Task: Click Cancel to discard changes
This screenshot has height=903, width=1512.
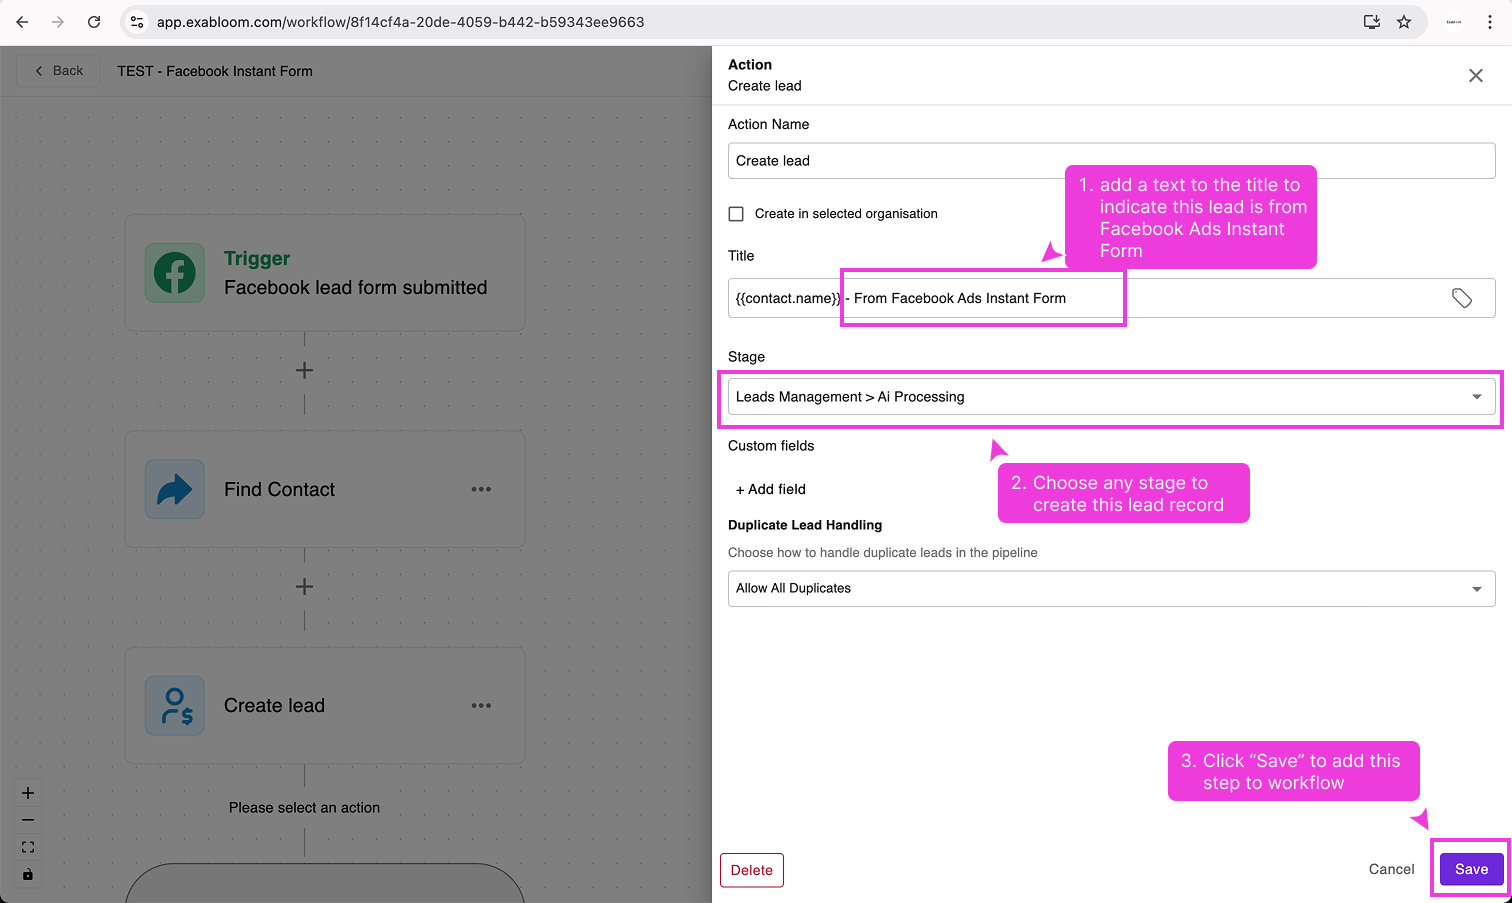Action: click(1391, 869)
